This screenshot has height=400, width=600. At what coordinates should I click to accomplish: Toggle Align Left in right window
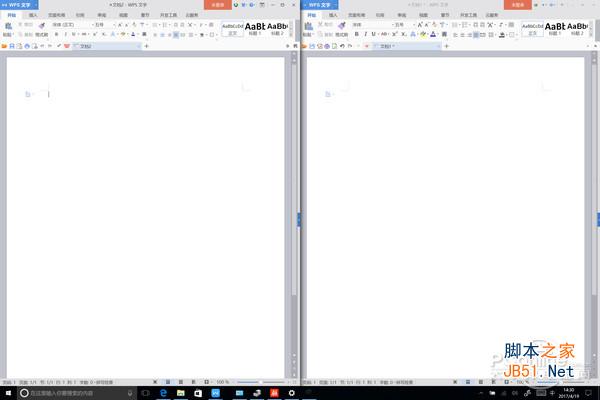(455, 35)
